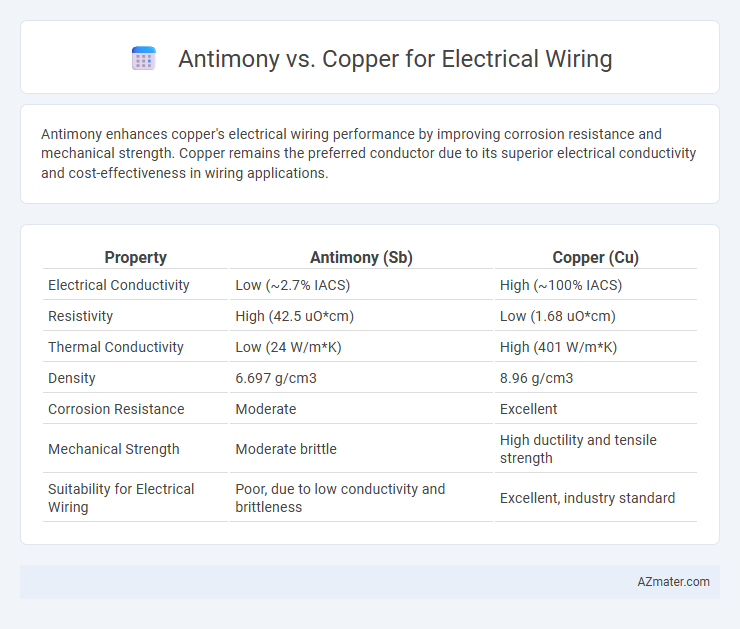
Task: Click the 'Excellent' corrosion resistance cell
Action: [x=529, y=409]
